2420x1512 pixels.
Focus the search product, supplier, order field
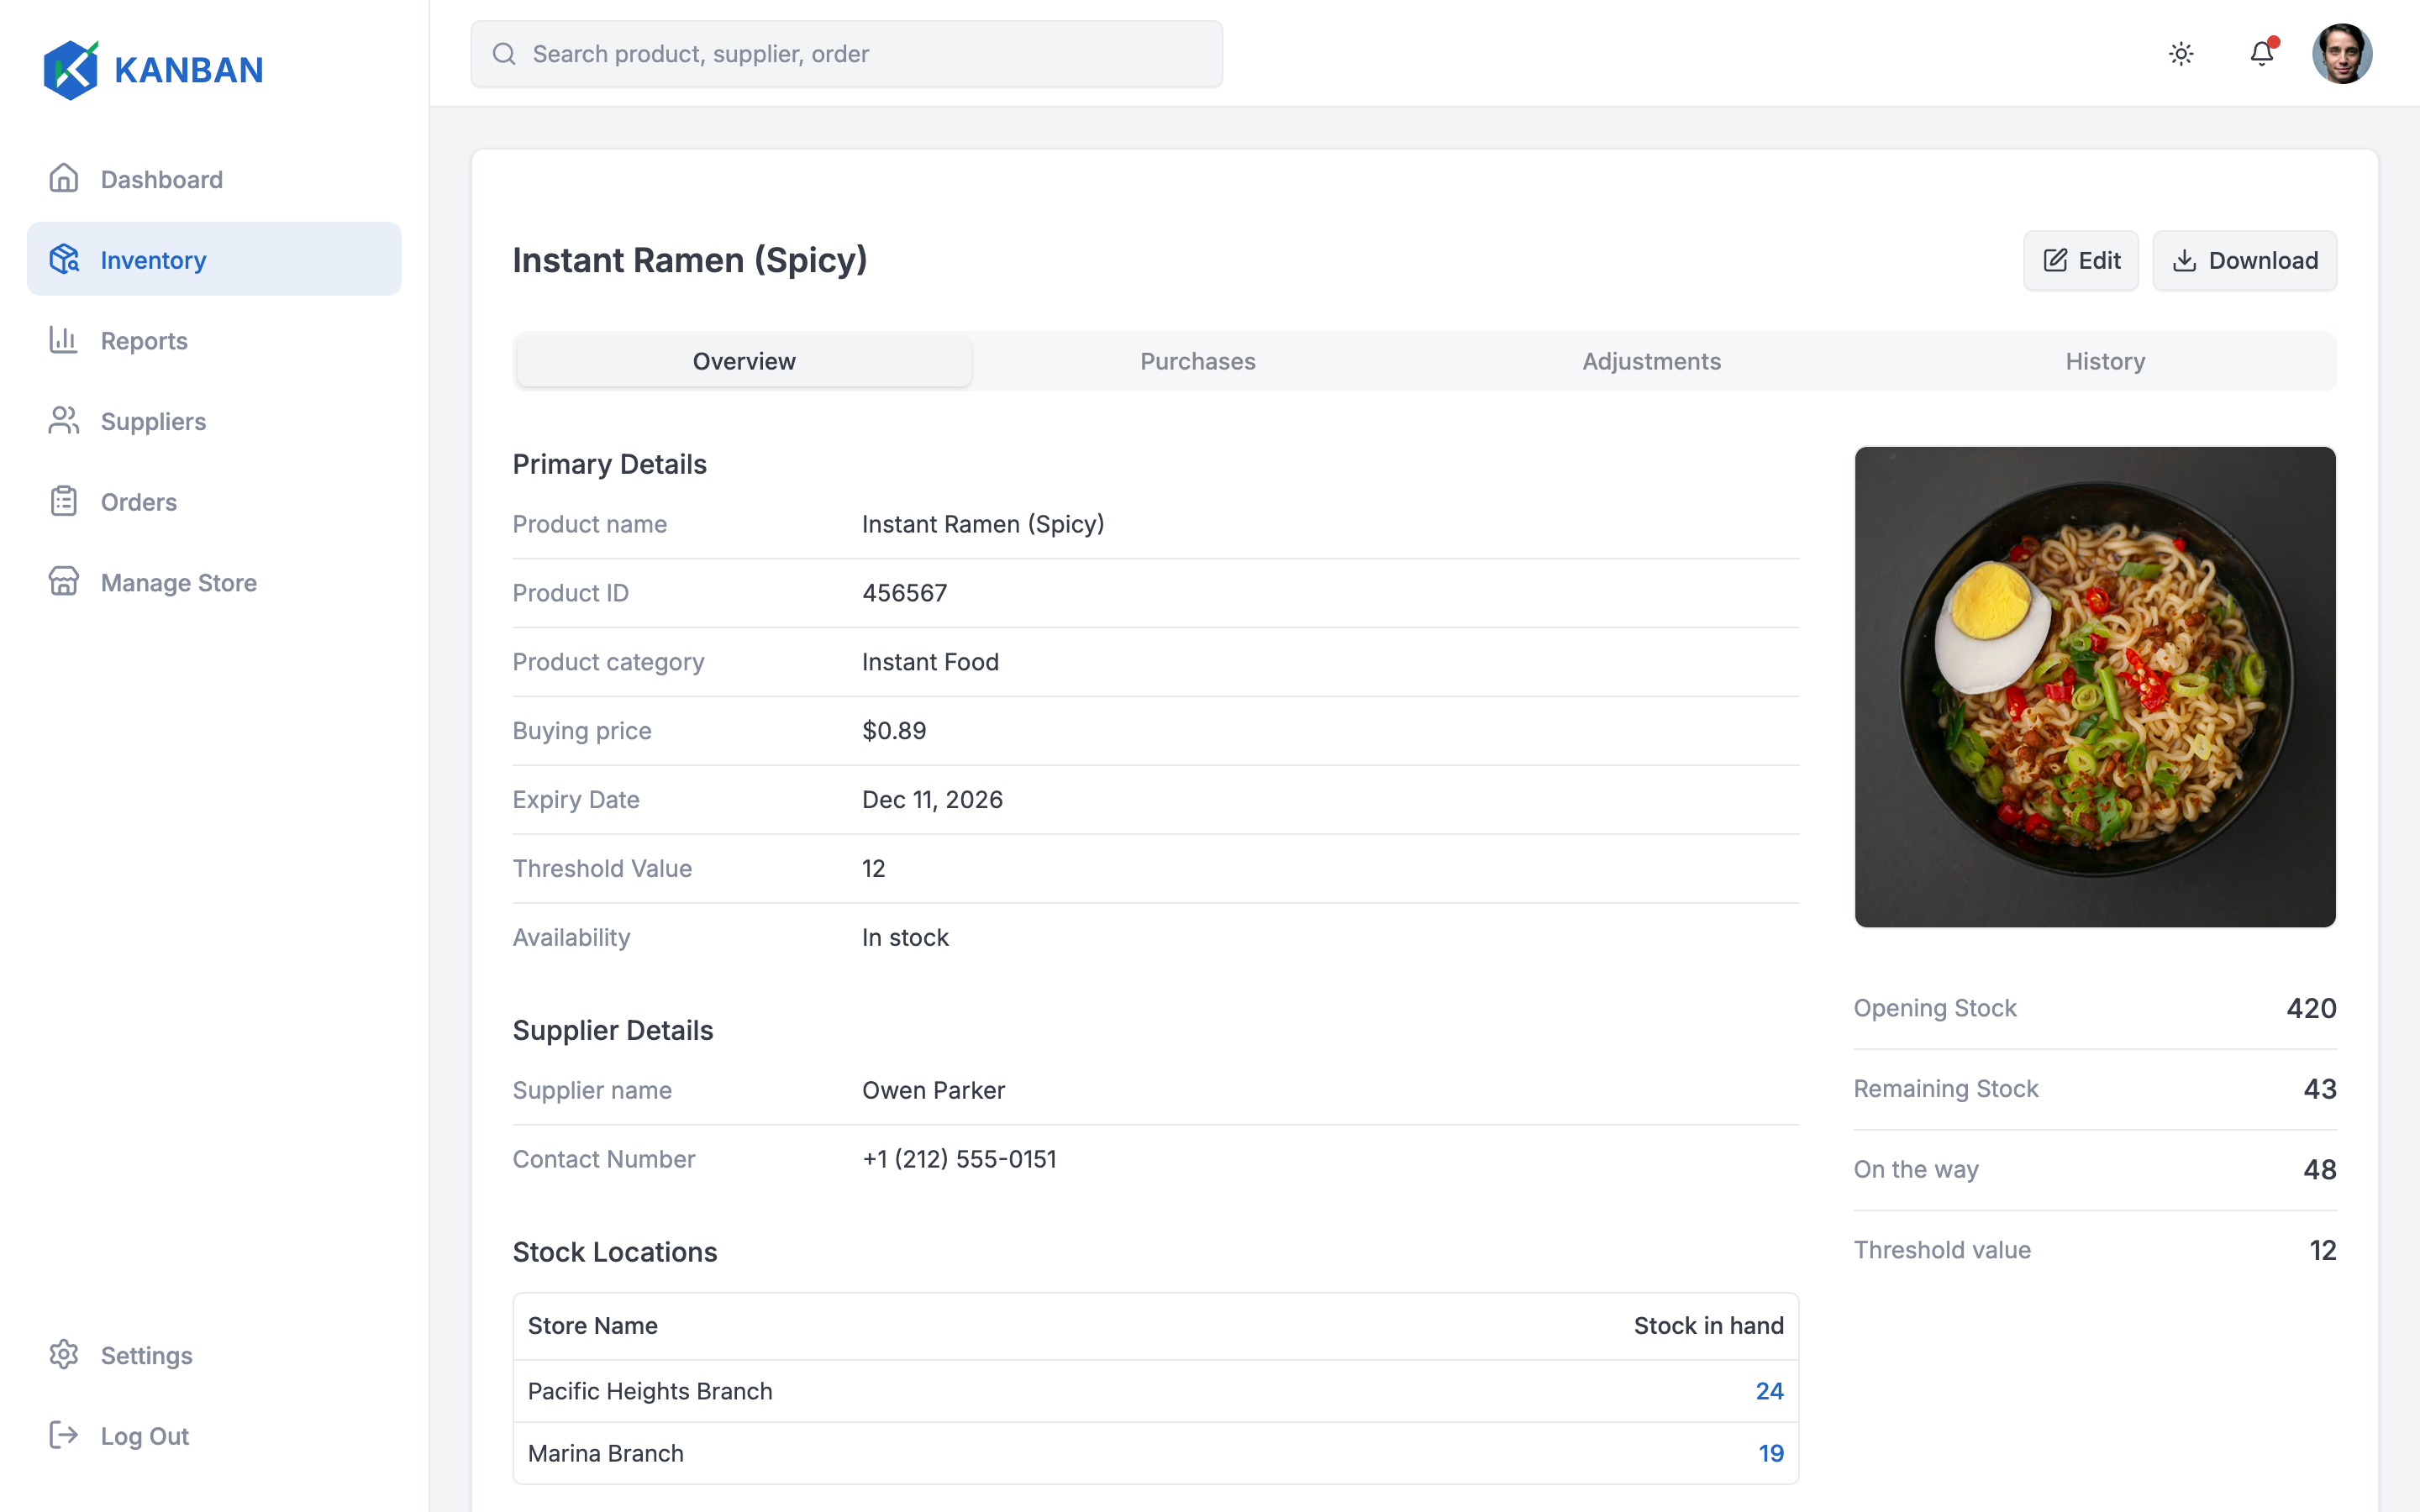click(846, 54)
